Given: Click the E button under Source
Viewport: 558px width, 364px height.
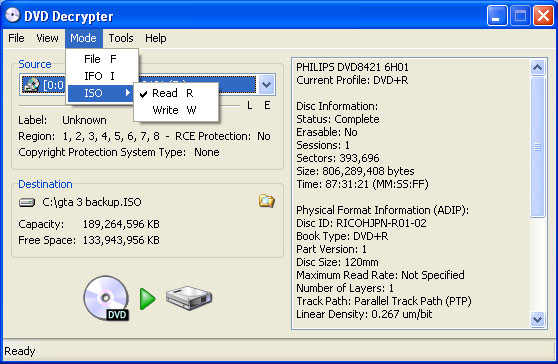Looking at the screenshot, I should (x=267, y=105).
